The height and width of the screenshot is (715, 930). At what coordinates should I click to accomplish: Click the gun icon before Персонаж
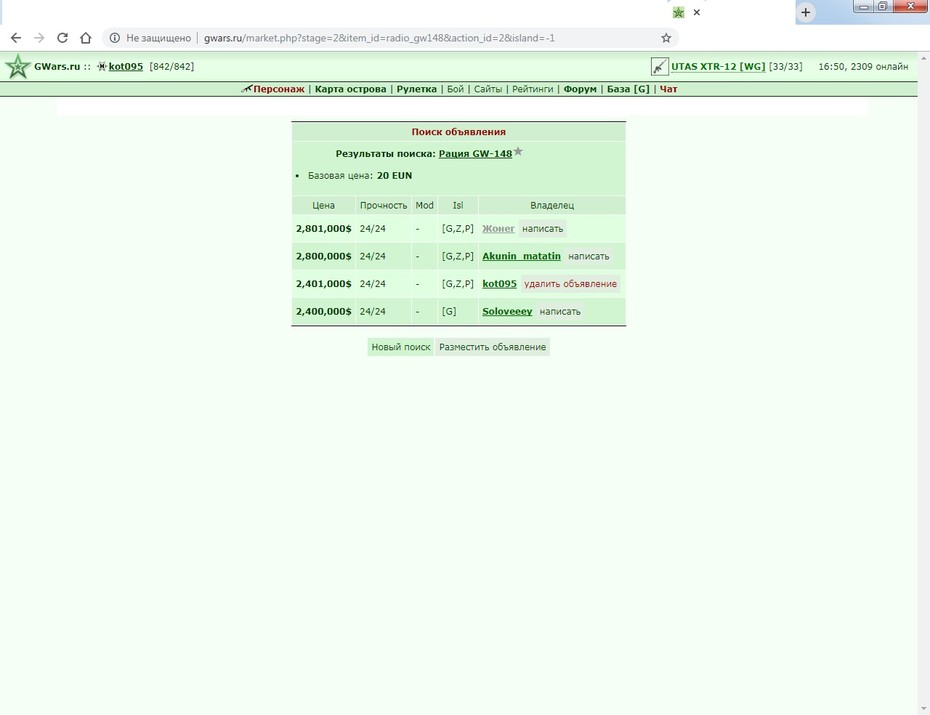click(247, 89)
